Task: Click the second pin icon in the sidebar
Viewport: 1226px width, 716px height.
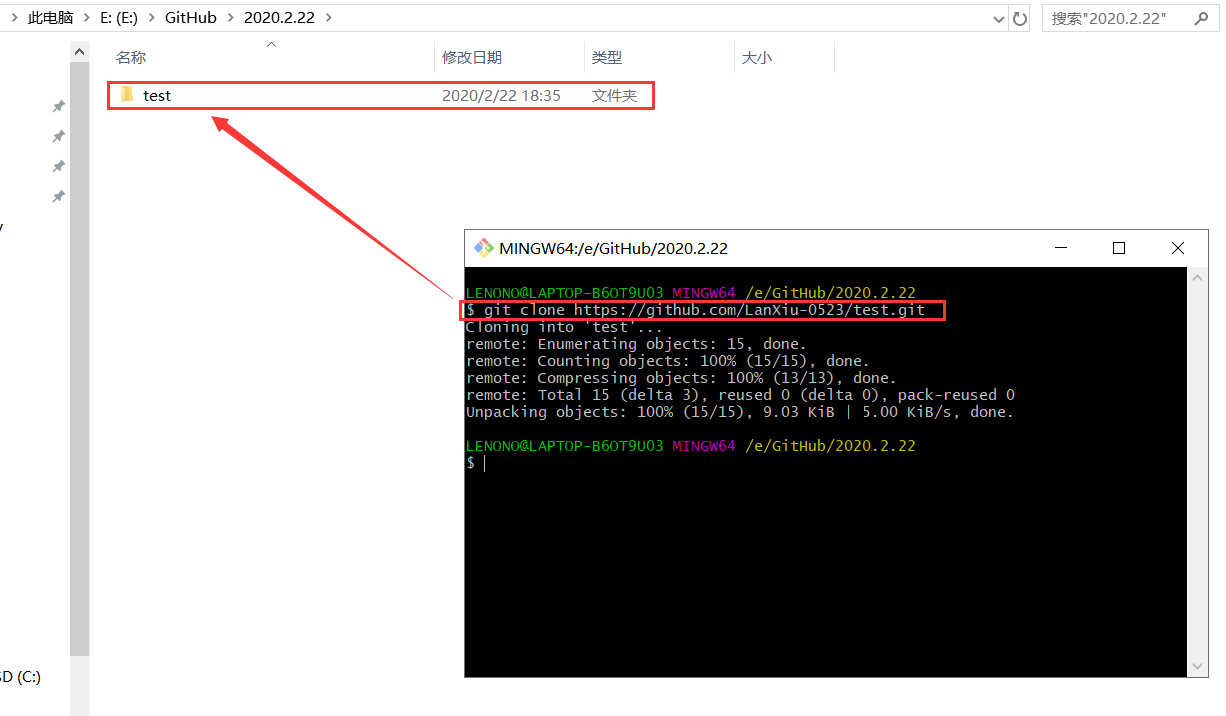Action: click(57, 136)
